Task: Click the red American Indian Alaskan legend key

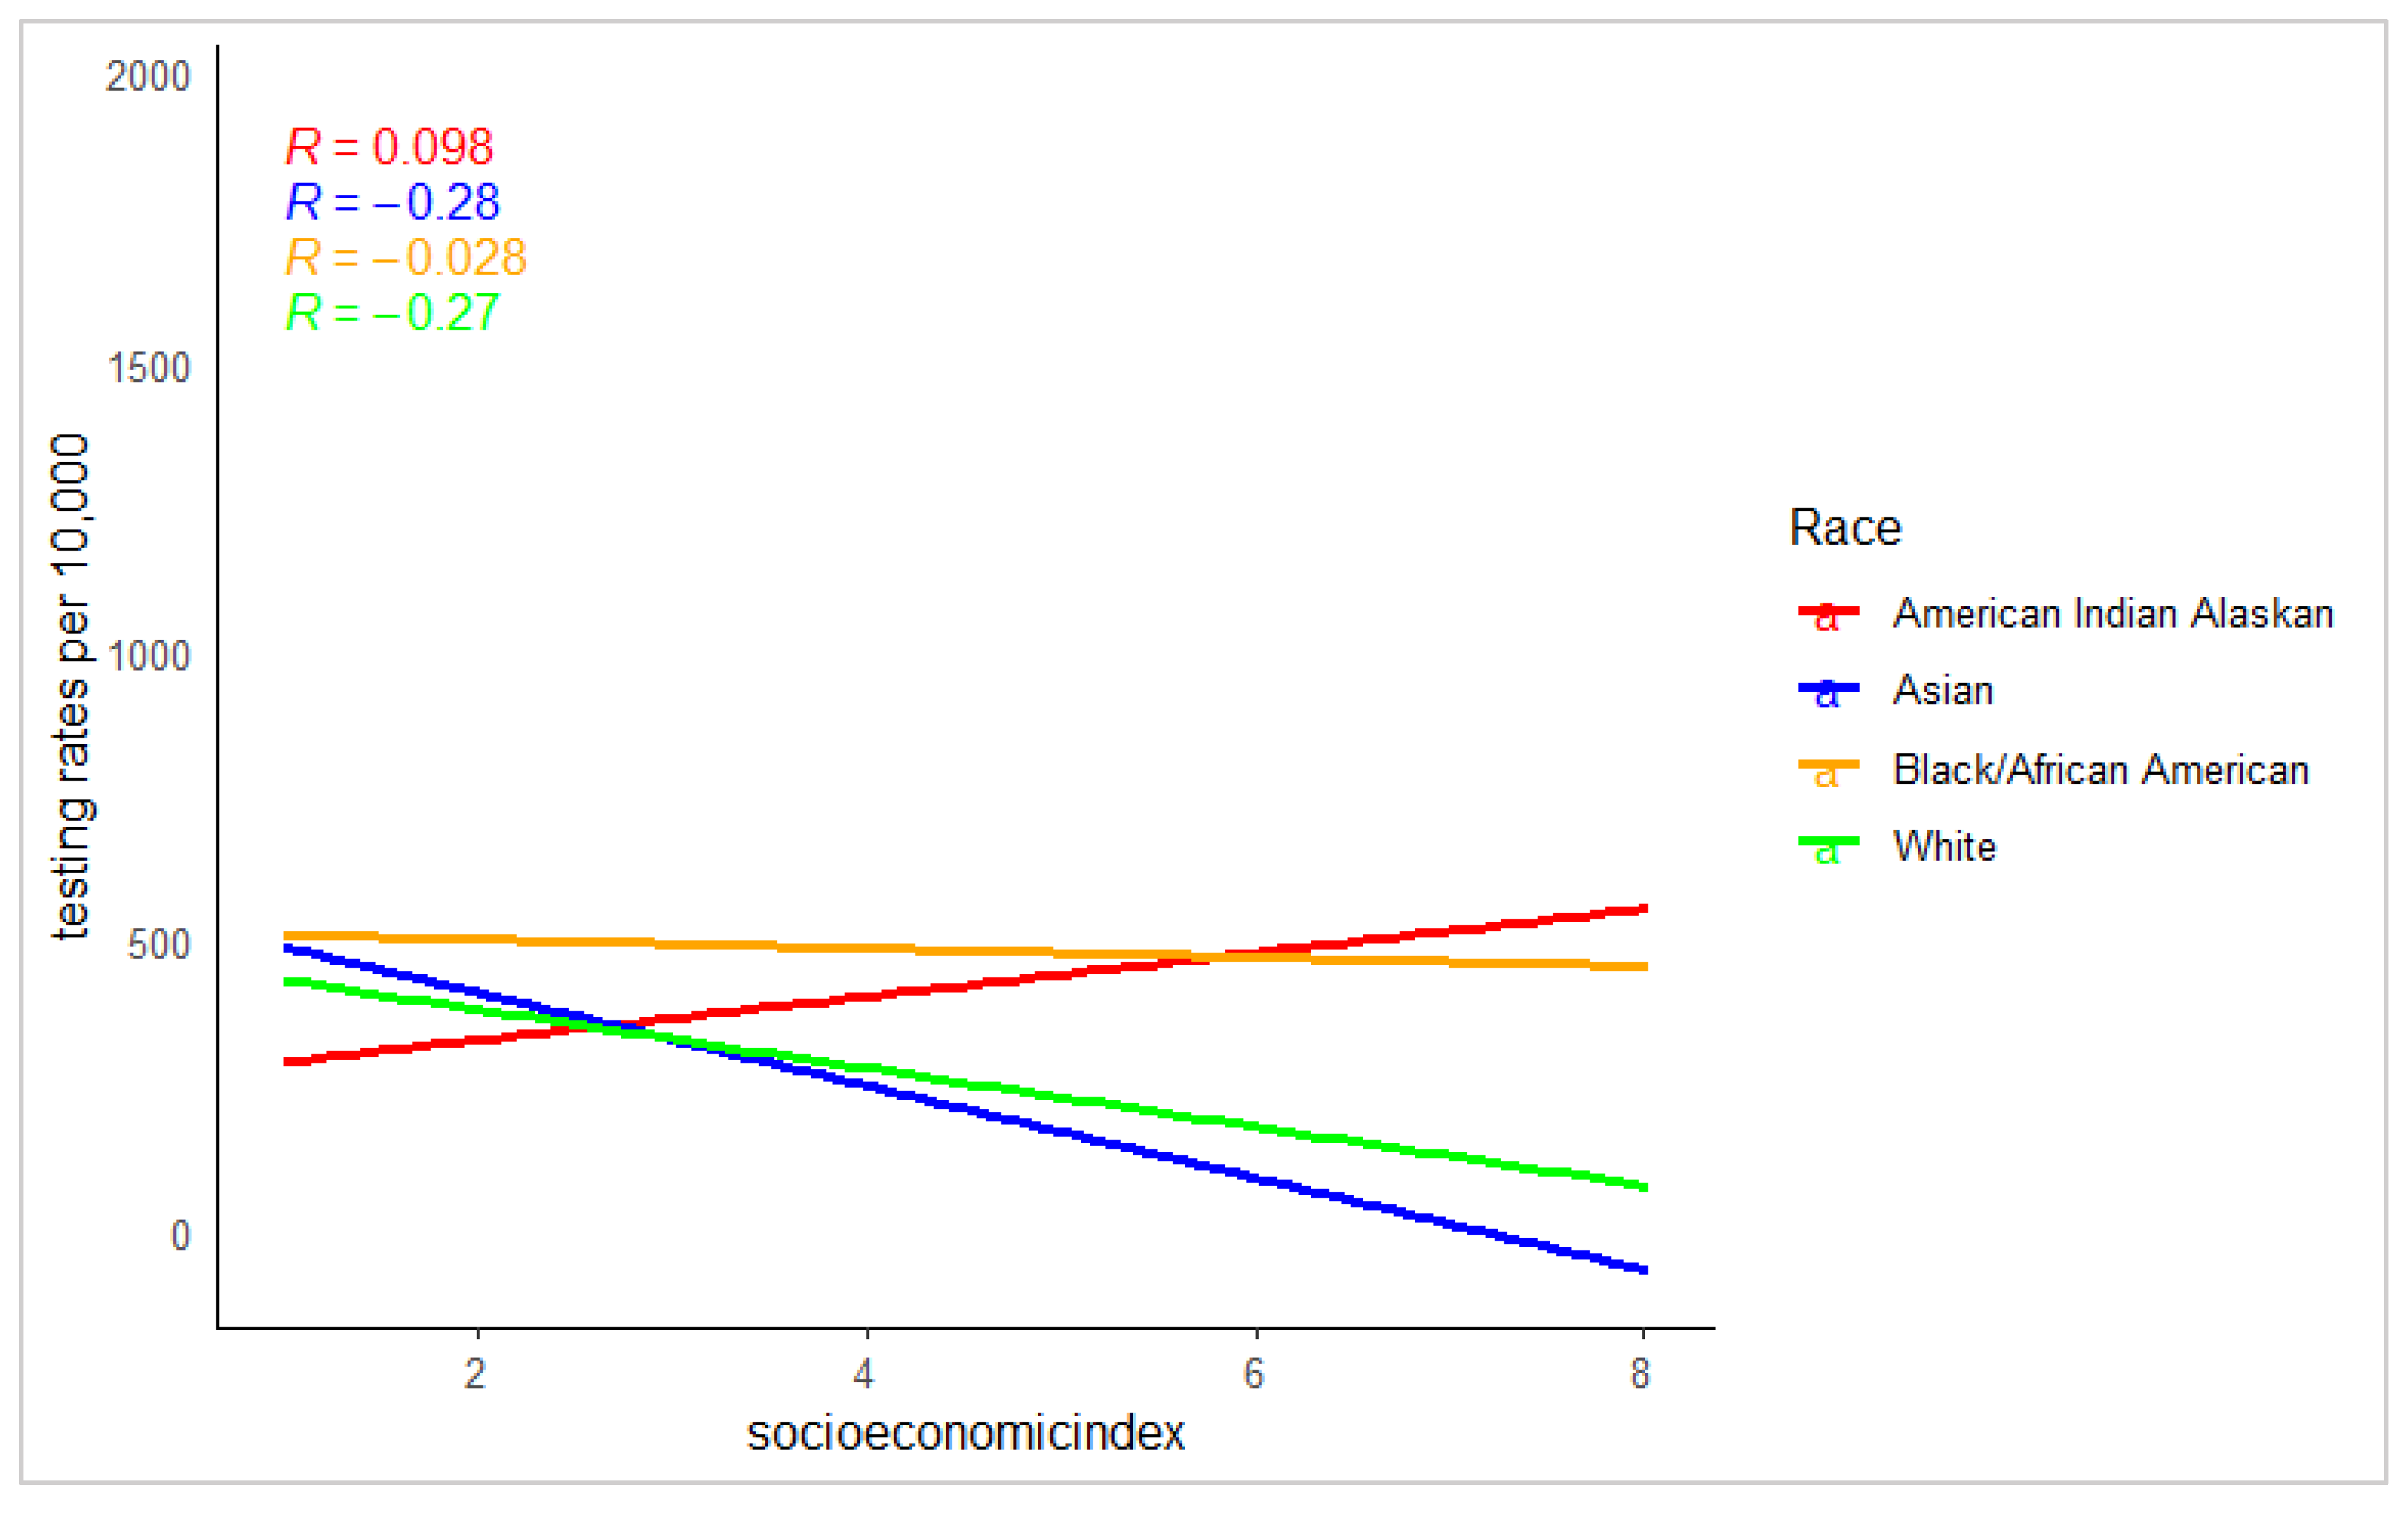Action: pos(1828,613)
